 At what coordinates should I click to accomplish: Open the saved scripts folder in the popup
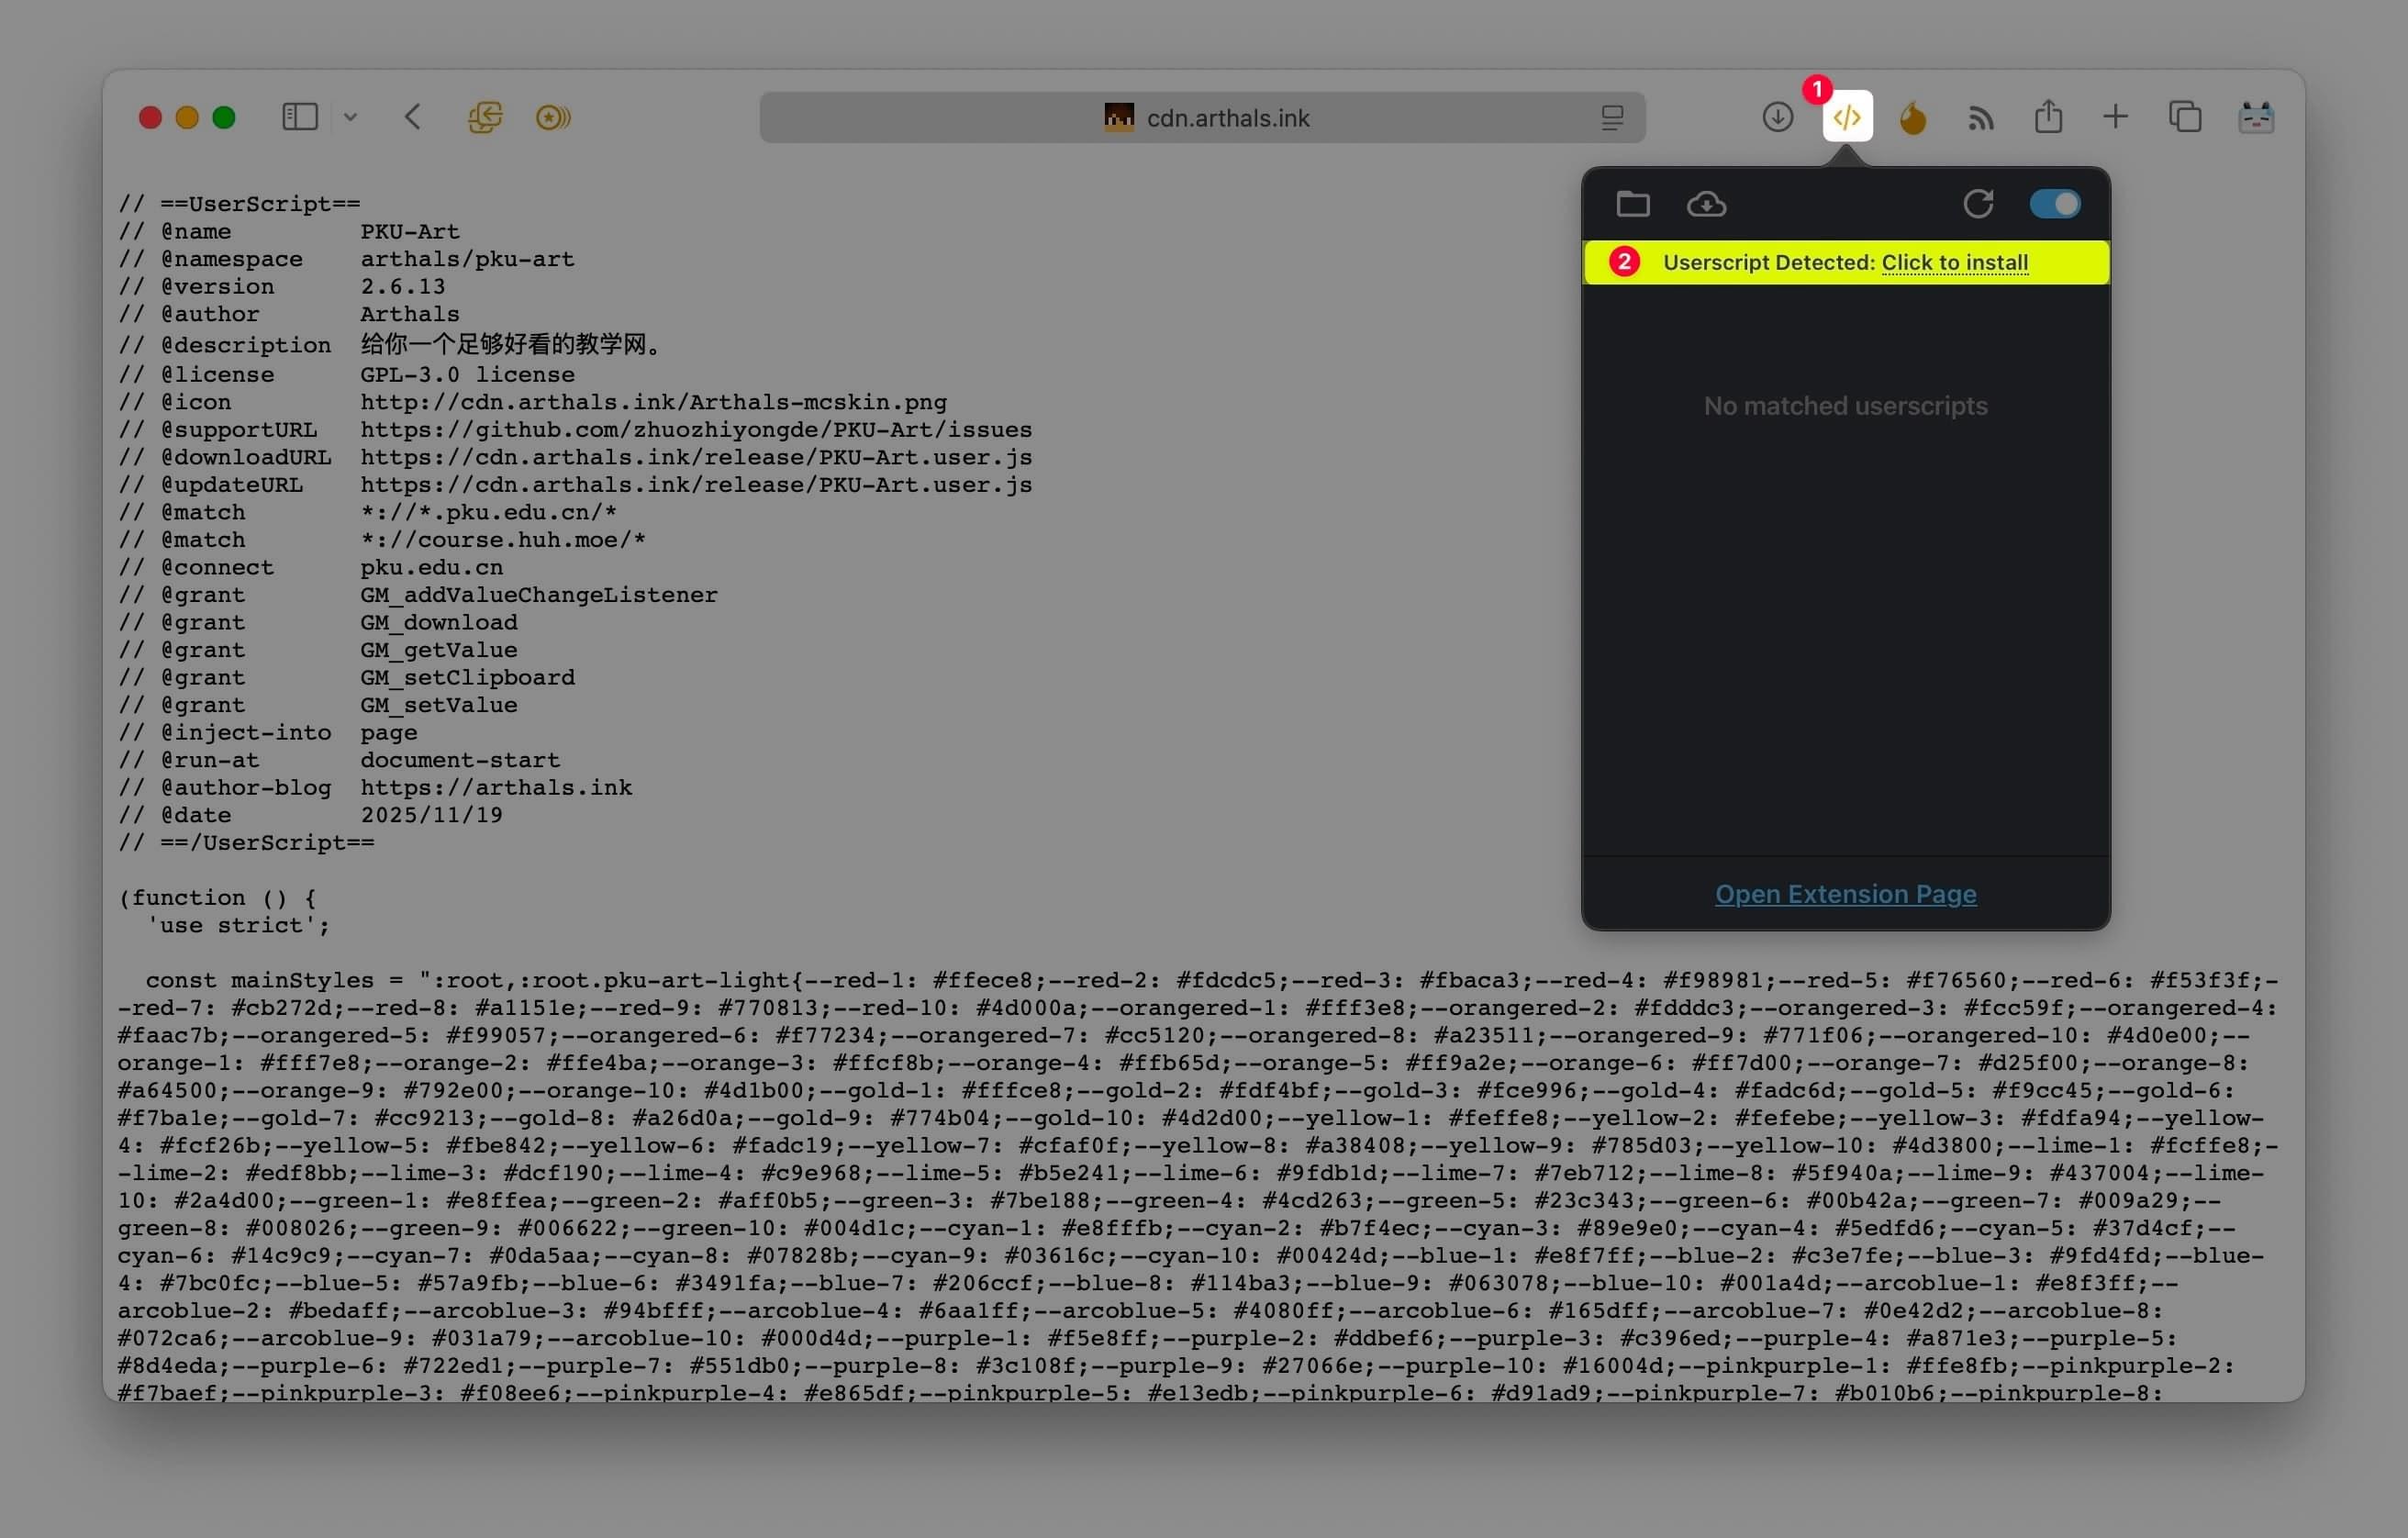(1635, 203)
